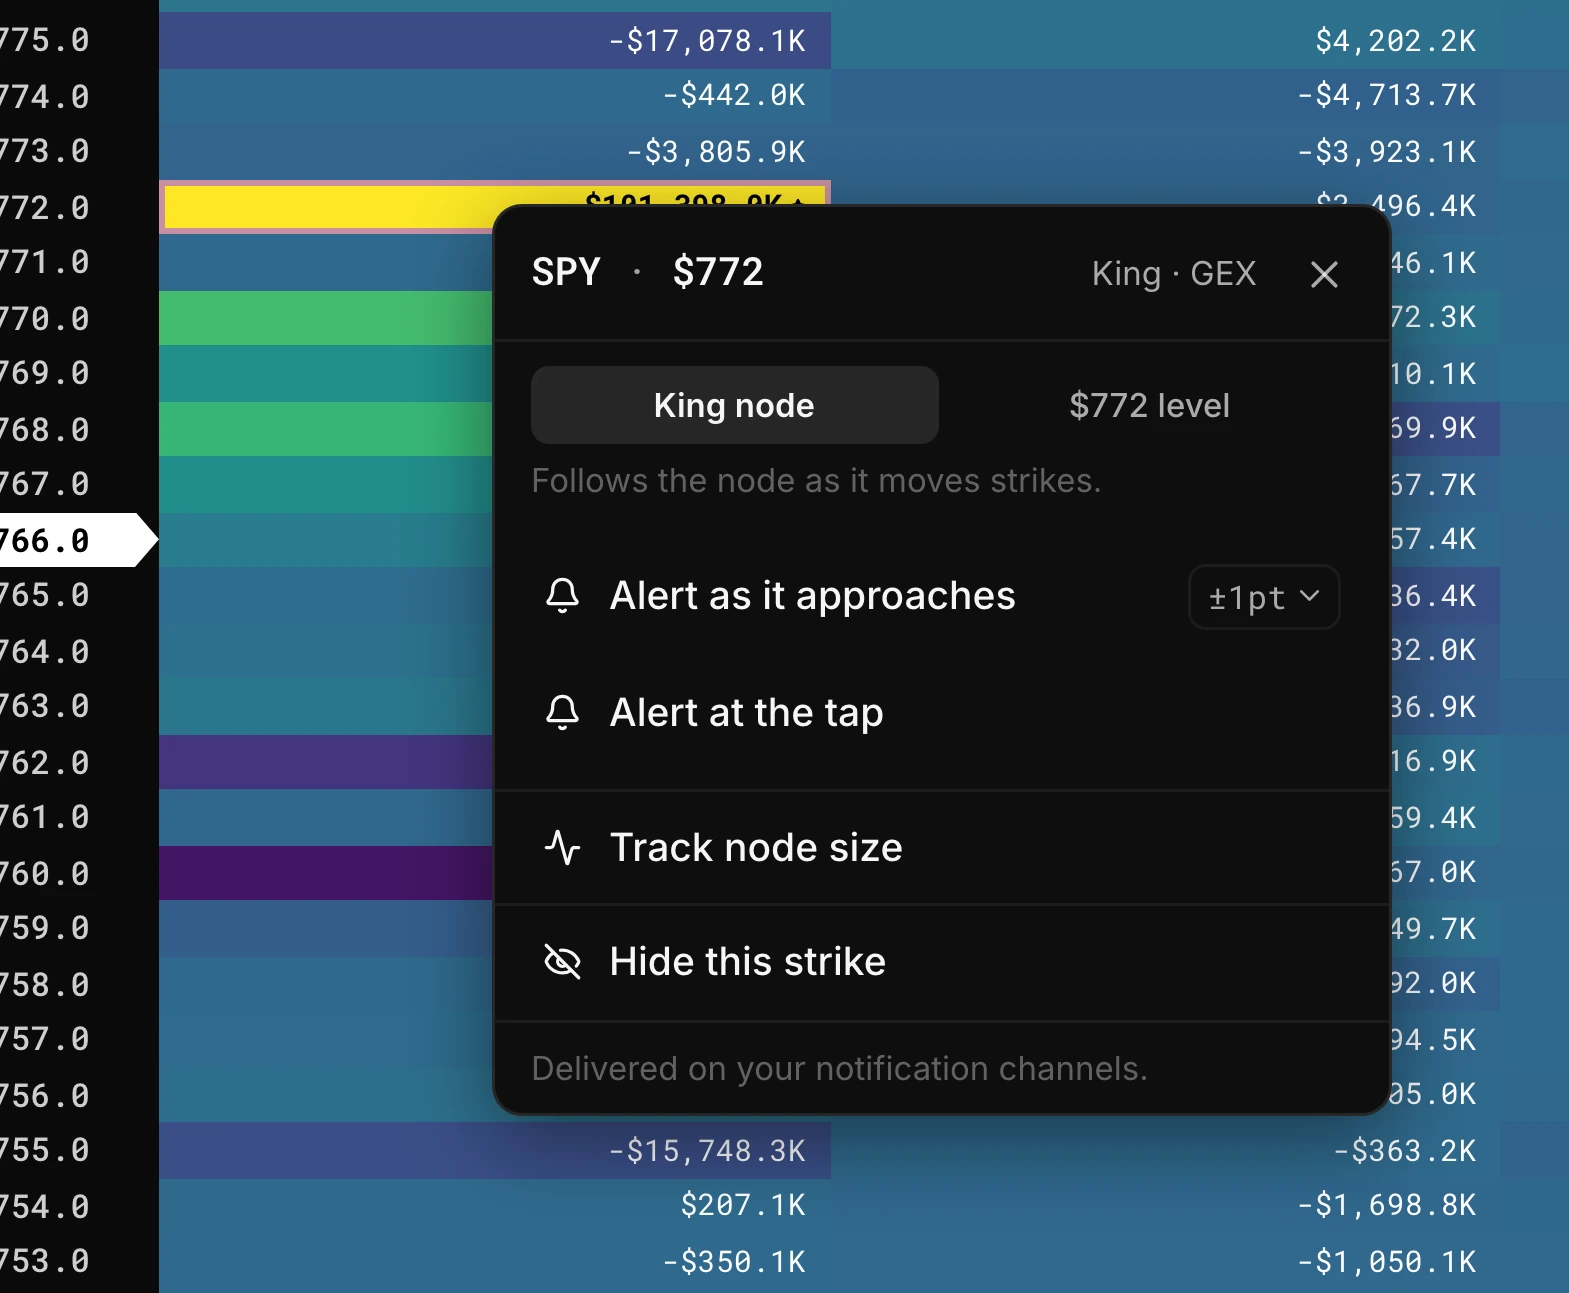
Task: Click strike 760.0 in the price column
Action: click(45, 873)
